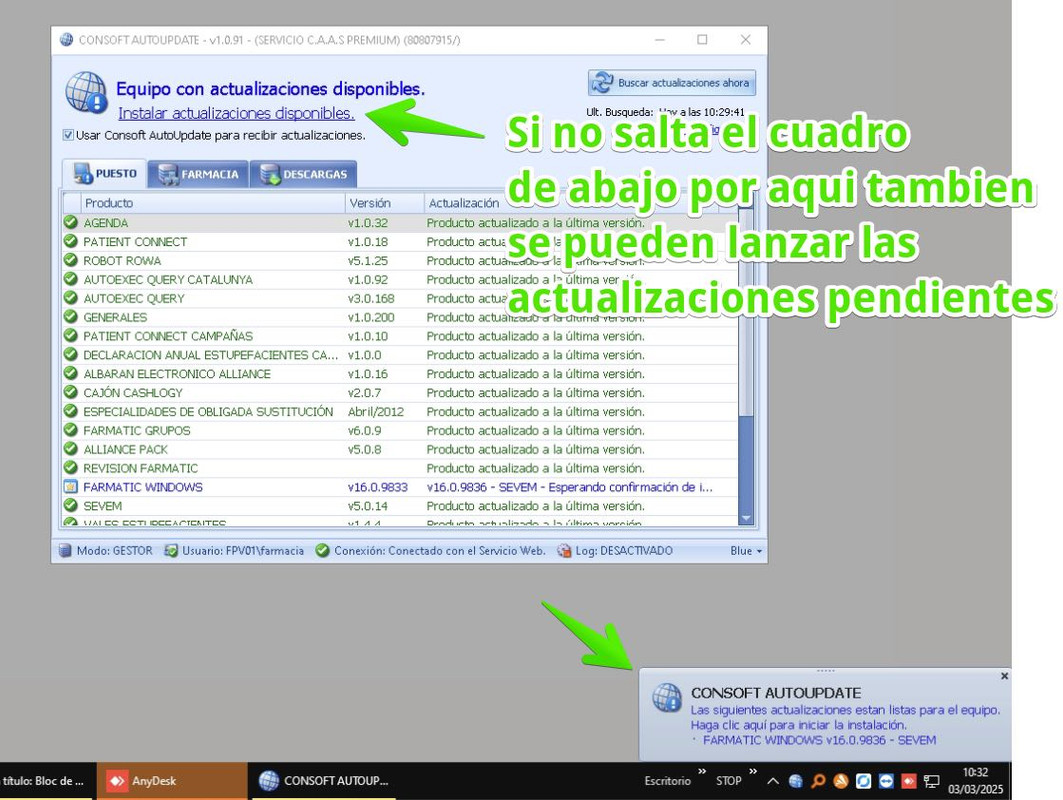Click the green check icon beside SEVEM
The height and width of the screenshot is (800, 1063).
coord(71,506)
